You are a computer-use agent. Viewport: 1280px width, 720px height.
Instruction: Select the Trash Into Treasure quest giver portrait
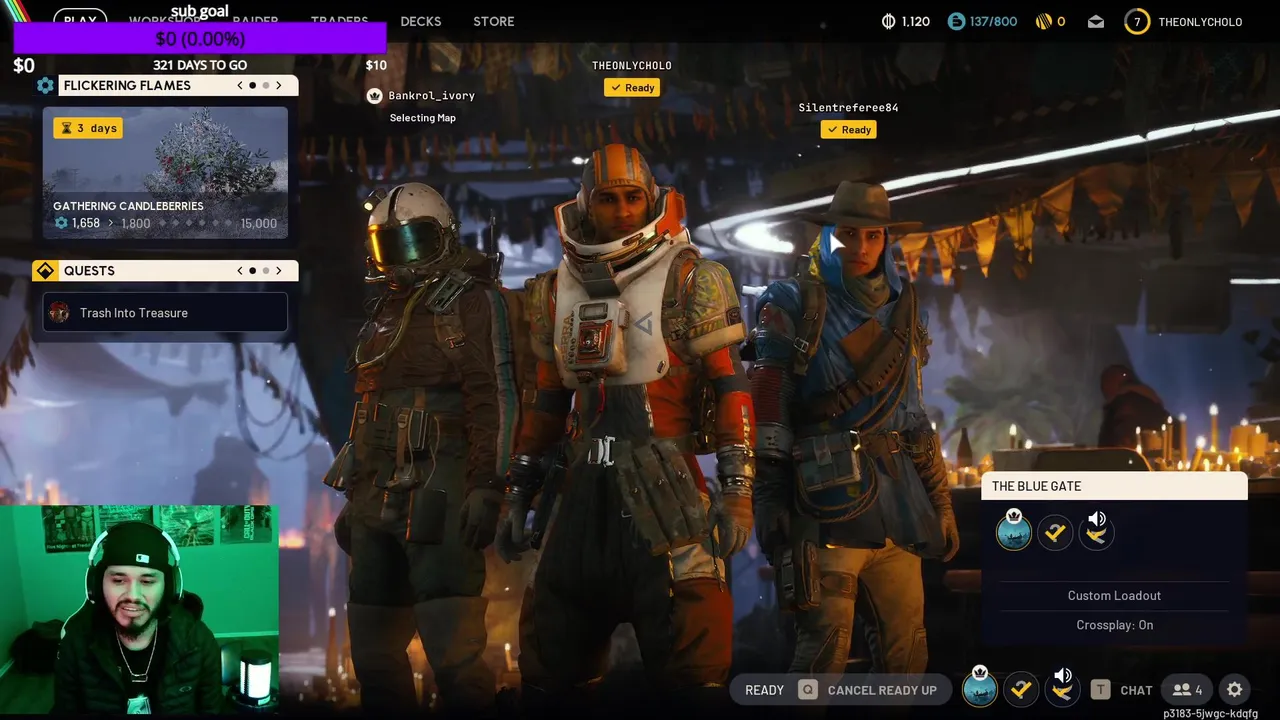(59, 313)
